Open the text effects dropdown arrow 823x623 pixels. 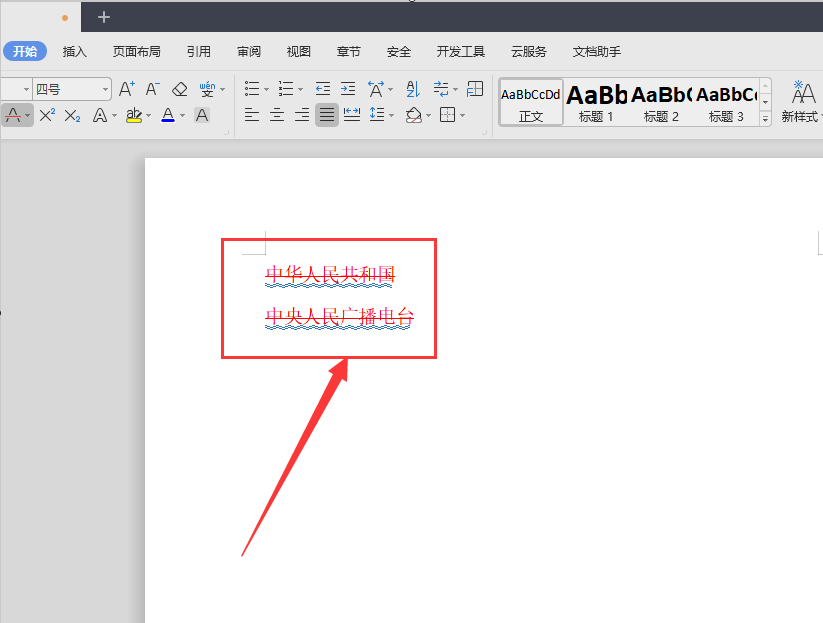(x=114, y=115)
